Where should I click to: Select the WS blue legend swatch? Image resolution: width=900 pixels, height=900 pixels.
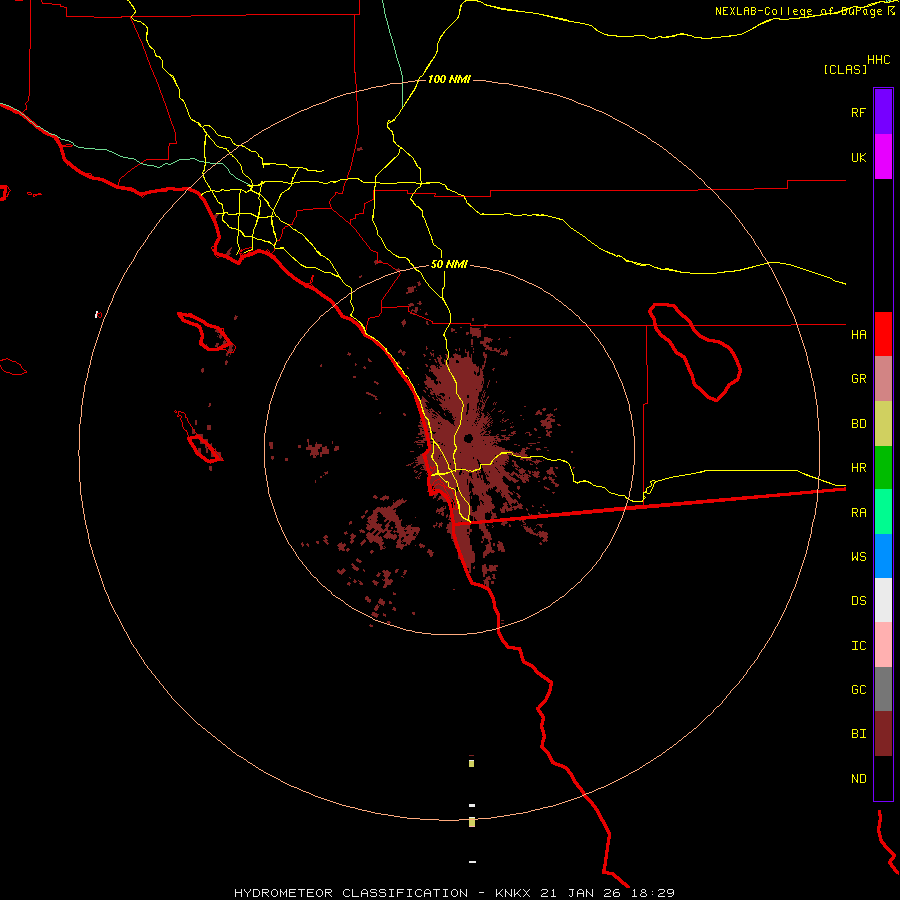883,556
